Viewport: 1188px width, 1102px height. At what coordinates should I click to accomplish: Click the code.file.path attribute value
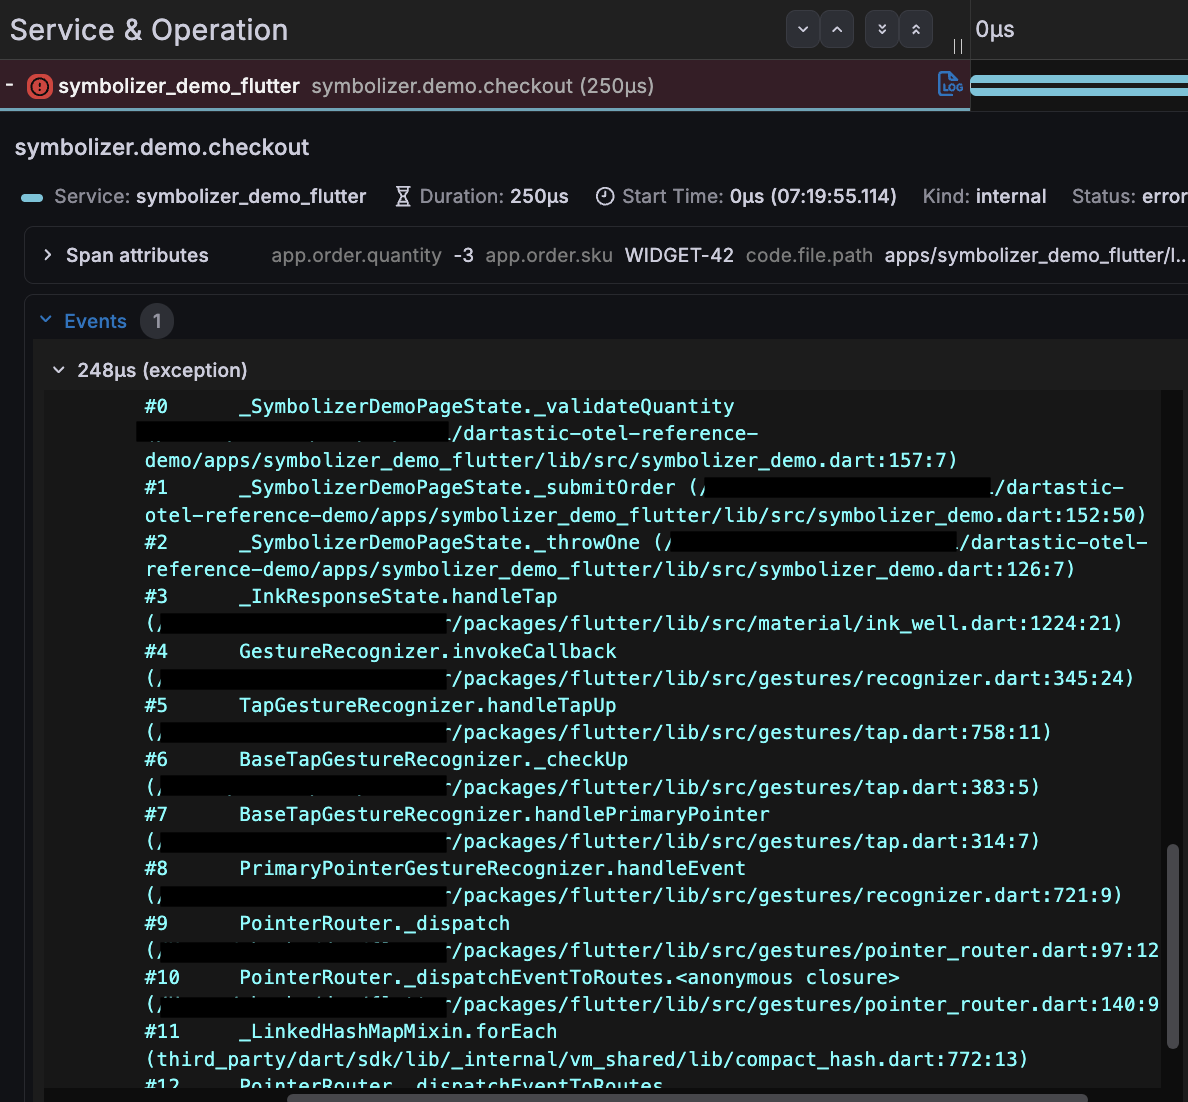coord(1036,255)
